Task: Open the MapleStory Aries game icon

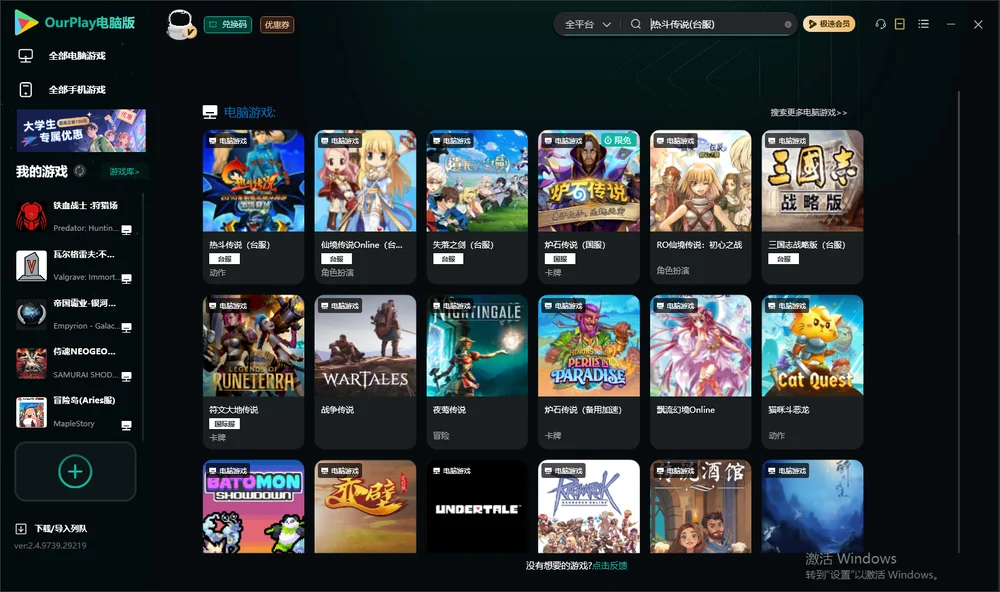Action: tap(31, 412)
